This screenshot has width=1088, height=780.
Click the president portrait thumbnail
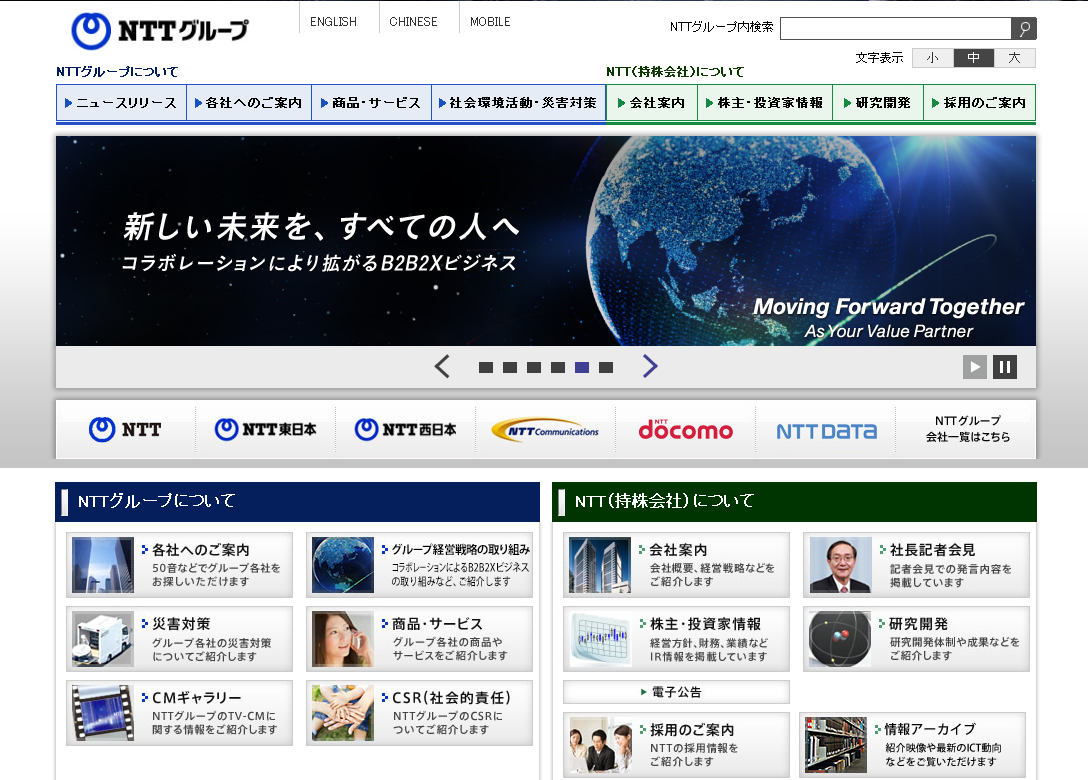click(840, 565)
